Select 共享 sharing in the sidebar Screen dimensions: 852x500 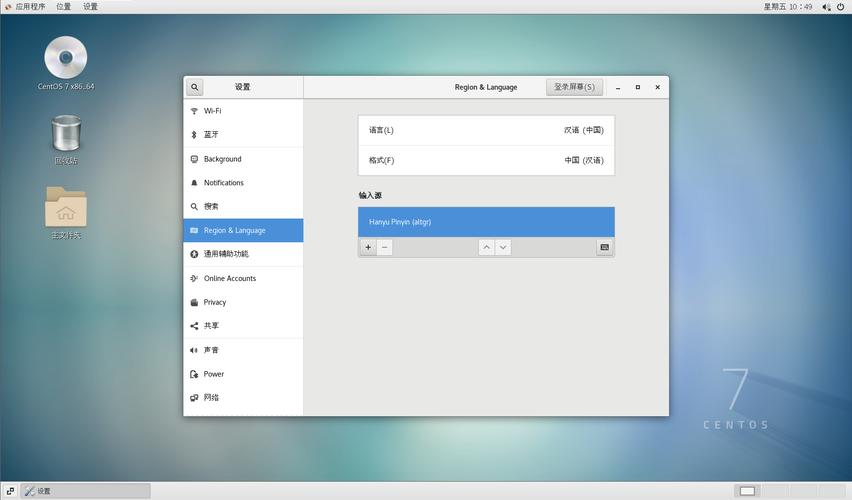[243, 326]
